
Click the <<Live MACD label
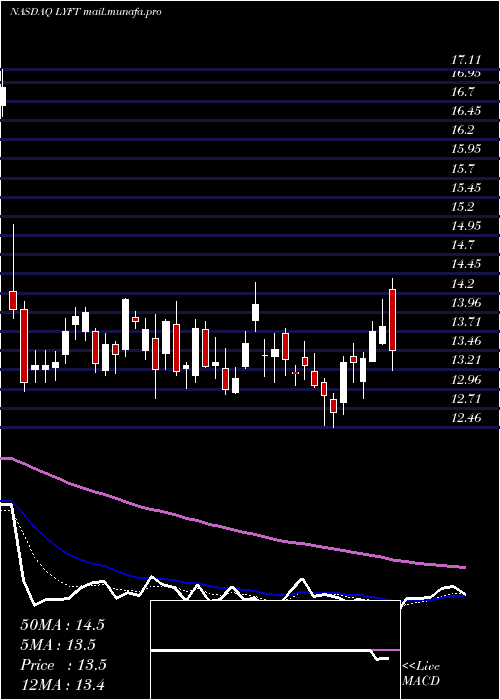(421, 673)
